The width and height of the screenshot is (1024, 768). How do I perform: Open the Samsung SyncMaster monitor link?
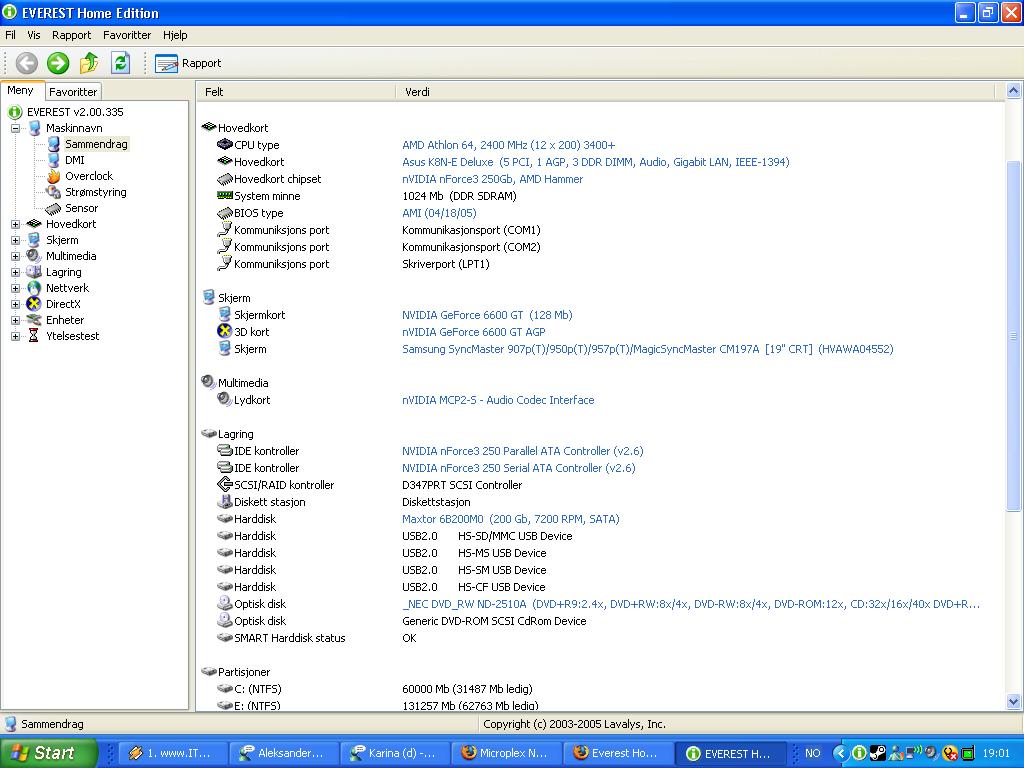coord(648,349)
